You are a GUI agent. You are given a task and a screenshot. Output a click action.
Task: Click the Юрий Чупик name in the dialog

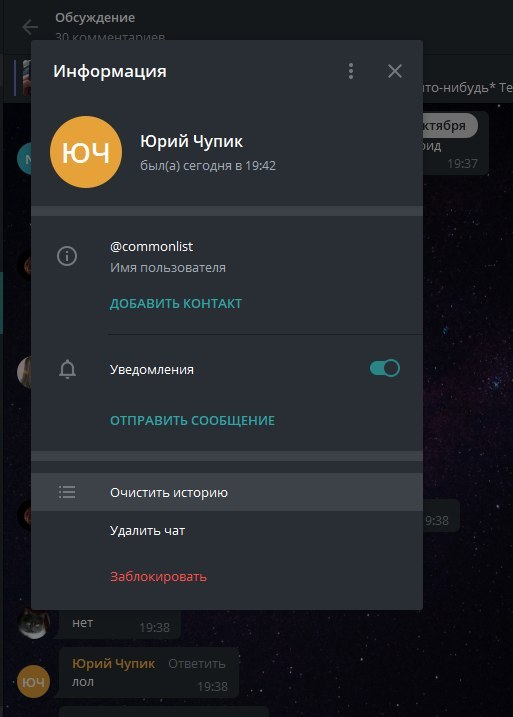pos(191,141)
